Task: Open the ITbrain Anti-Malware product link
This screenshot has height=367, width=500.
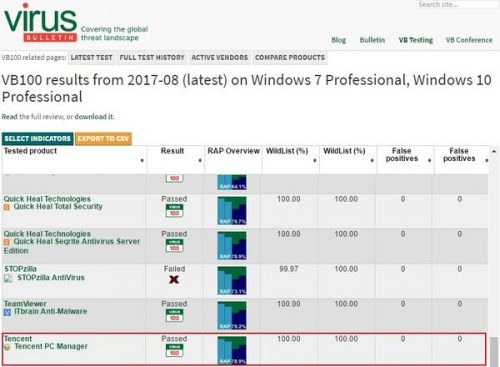Action: (51, 311)
